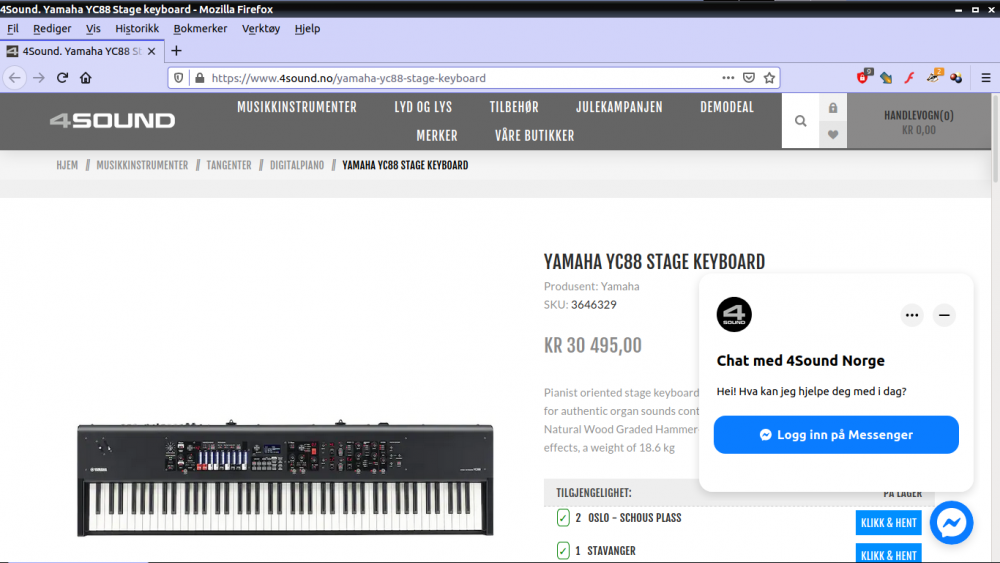This screenshot has width=1000, height=563.
Task: Click the pencil-style extension icon in toolbar
Action: coord(886,78)
